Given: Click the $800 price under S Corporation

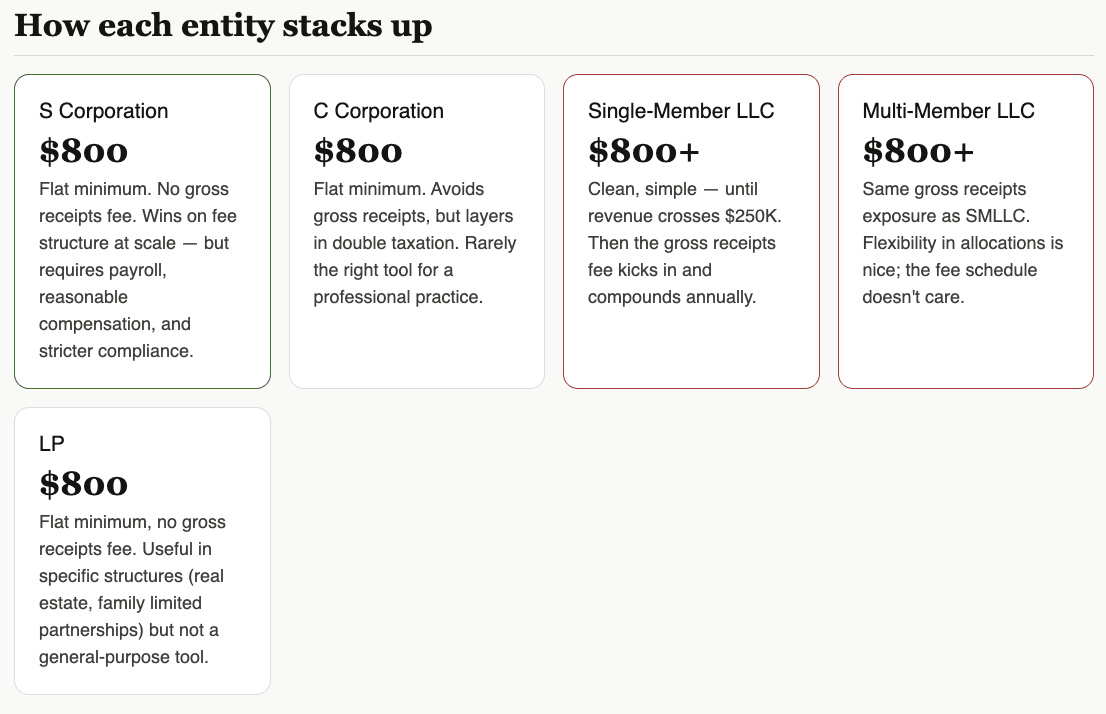Looking at the screenshot, I should [x=84, y=151].
